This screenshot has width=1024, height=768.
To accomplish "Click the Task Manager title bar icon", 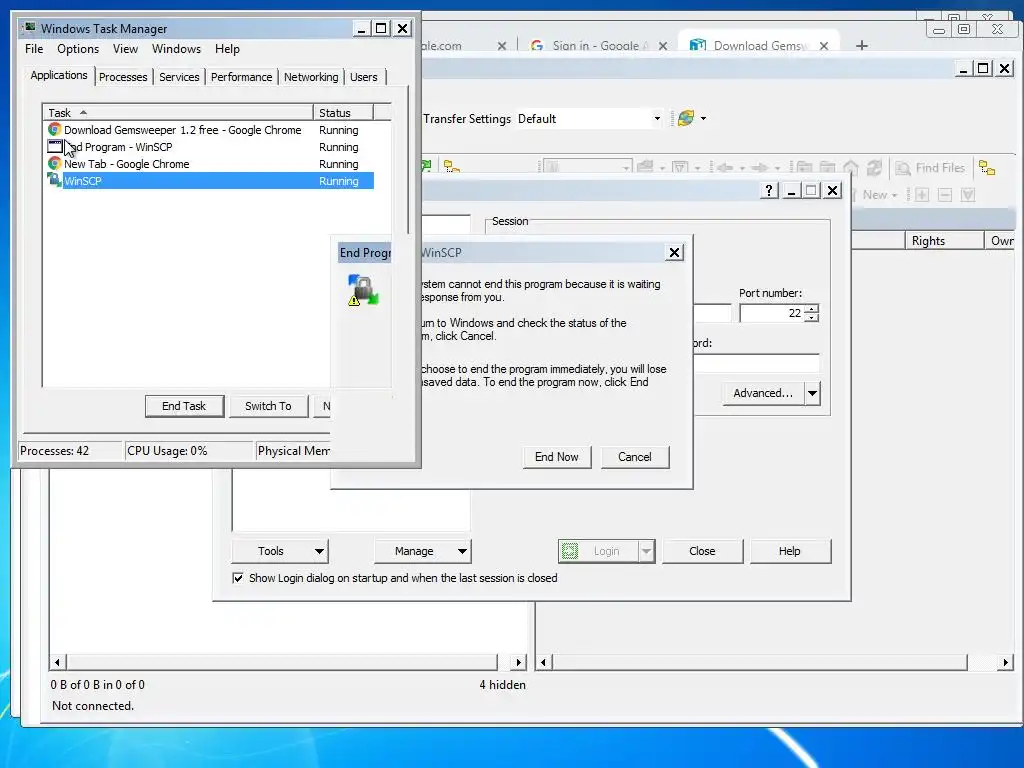I will coord(30,27).
